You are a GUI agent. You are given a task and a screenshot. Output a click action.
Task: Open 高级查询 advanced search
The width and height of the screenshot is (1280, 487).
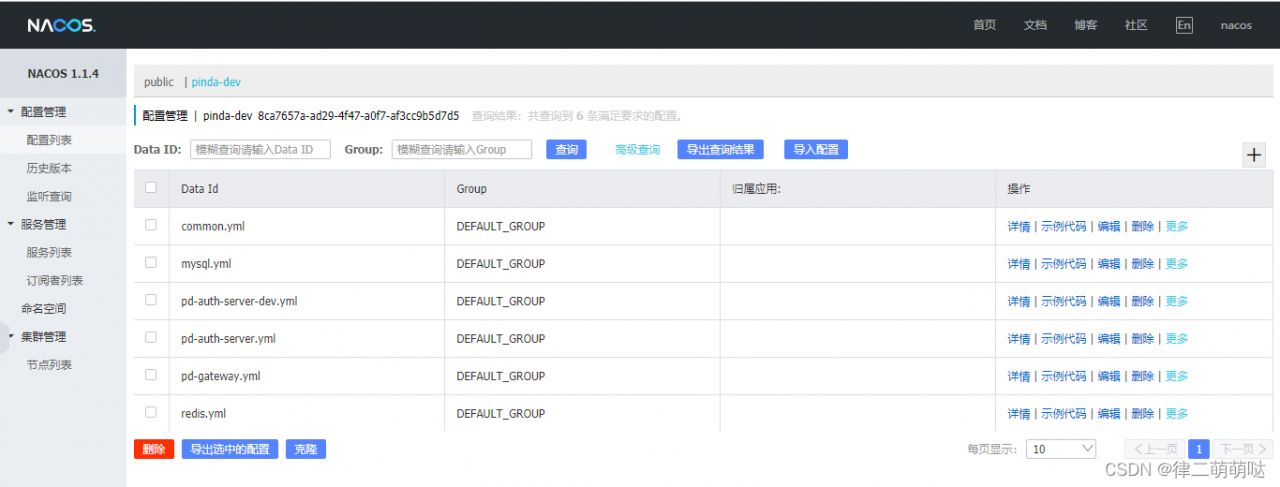(x=637, y=149)
